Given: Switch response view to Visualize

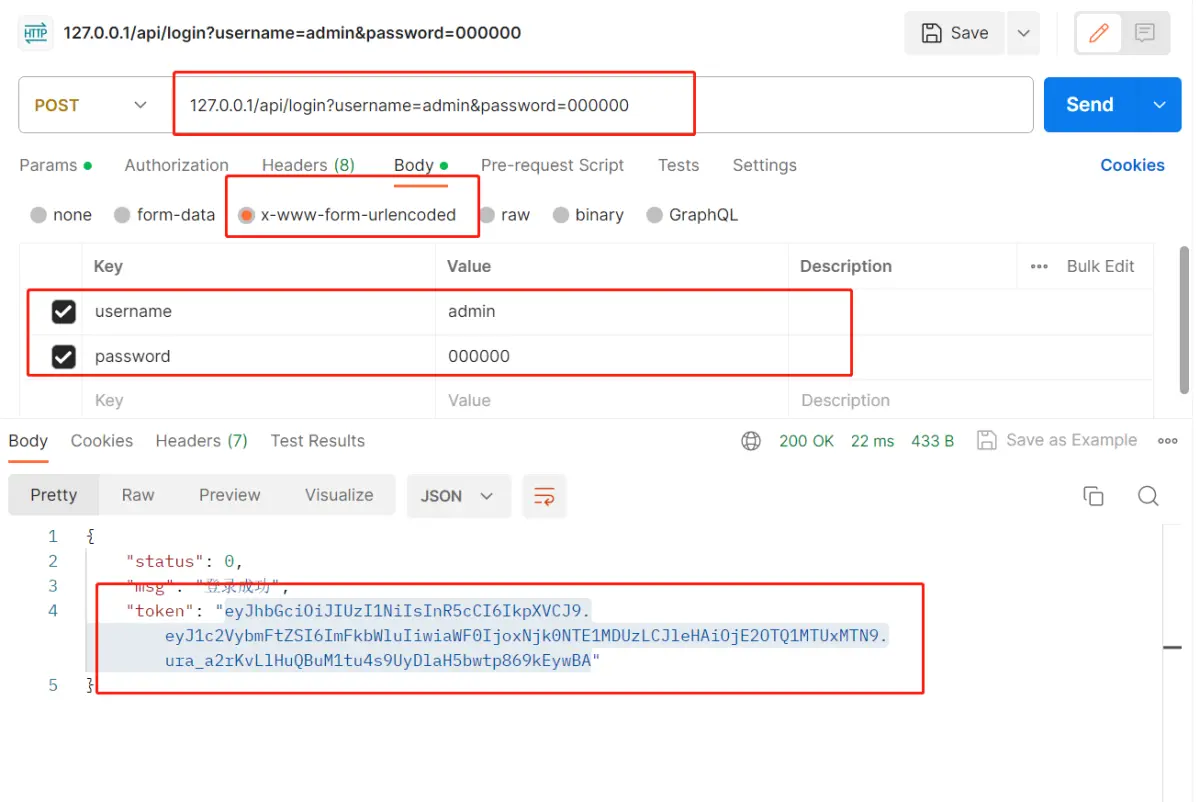Looking at the screenshot, I should point(339,496).
